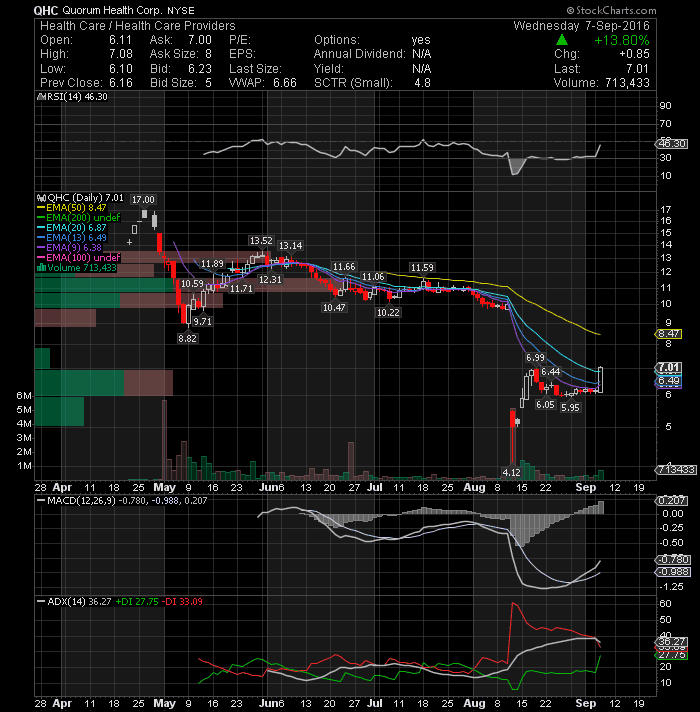Click the RSI(14) 46.30 indicator label
The height and width of the screenshot is (712, 700).
click(72, 97)
